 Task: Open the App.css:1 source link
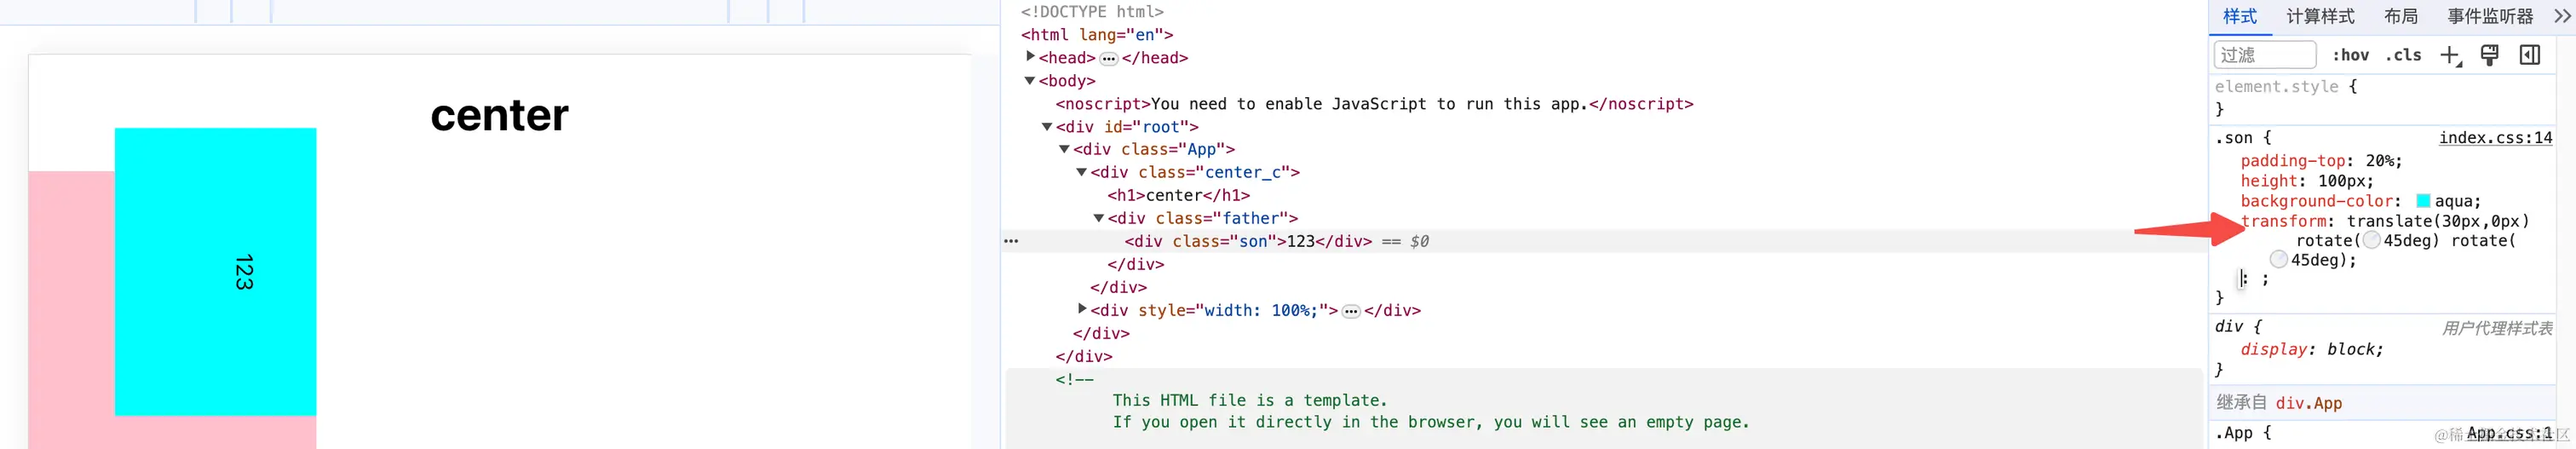(x=2509, y=433)
